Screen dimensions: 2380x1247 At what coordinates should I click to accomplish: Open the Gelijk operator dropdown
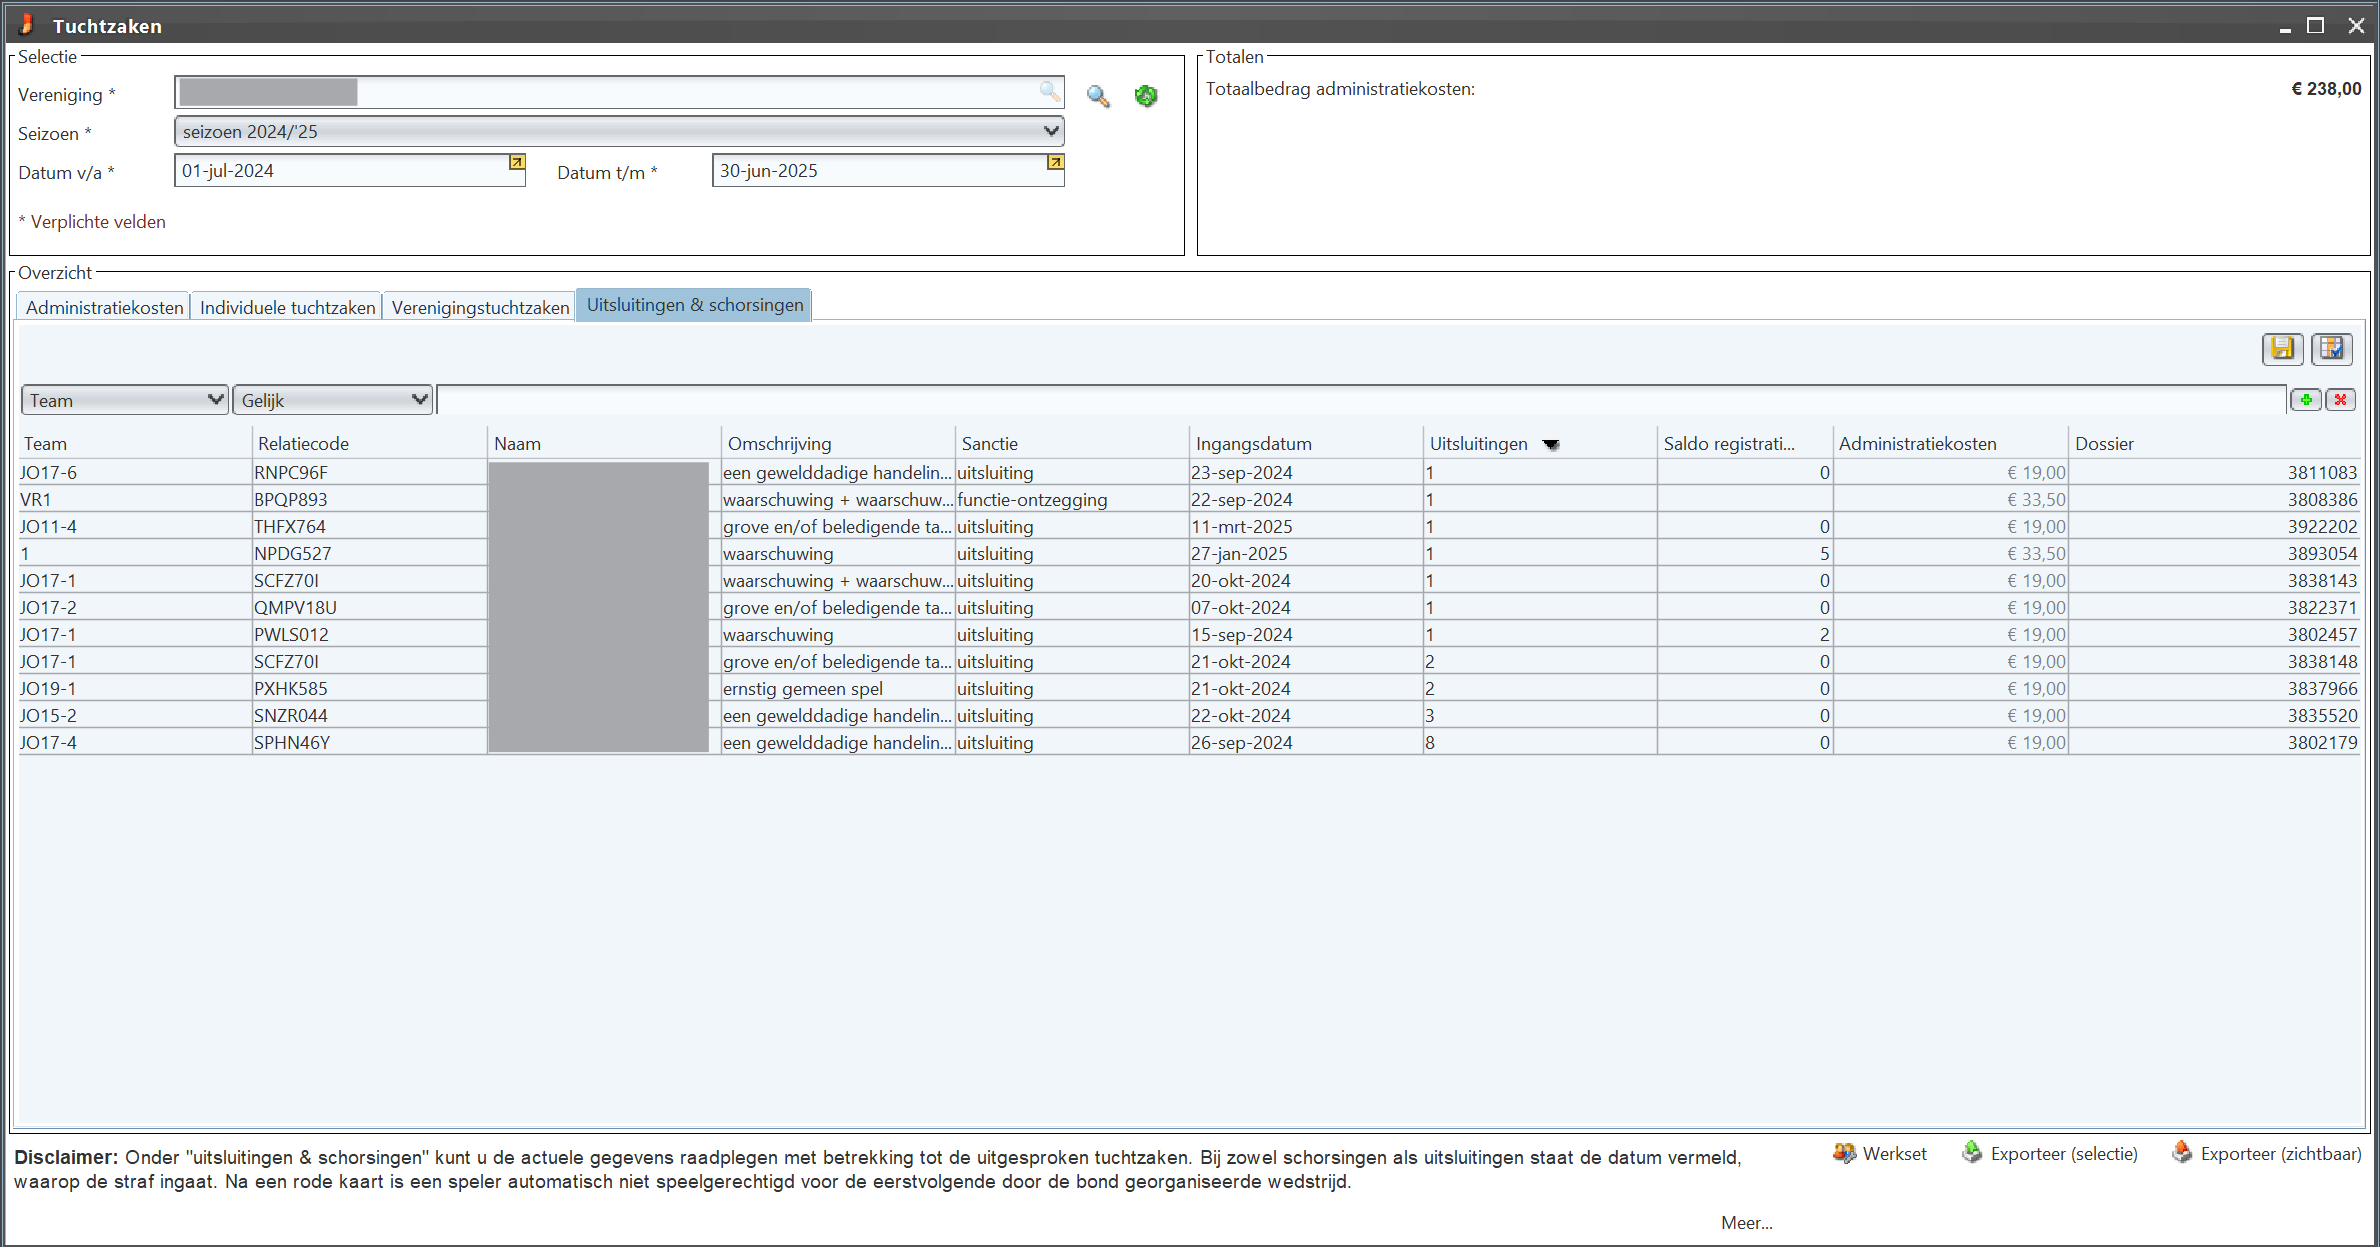(332, 400)
